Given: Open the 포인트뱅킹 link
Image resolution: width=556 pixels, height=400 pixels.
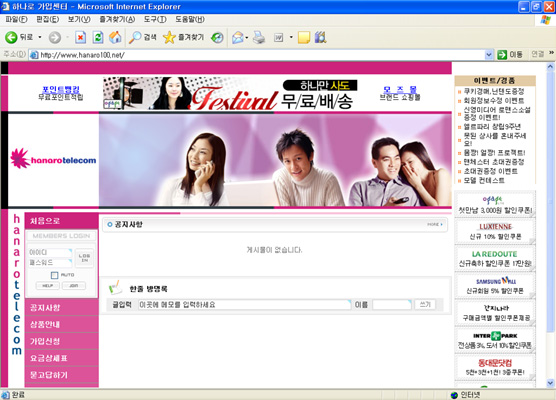Looking at the screenshot, I should coord(61,89).
